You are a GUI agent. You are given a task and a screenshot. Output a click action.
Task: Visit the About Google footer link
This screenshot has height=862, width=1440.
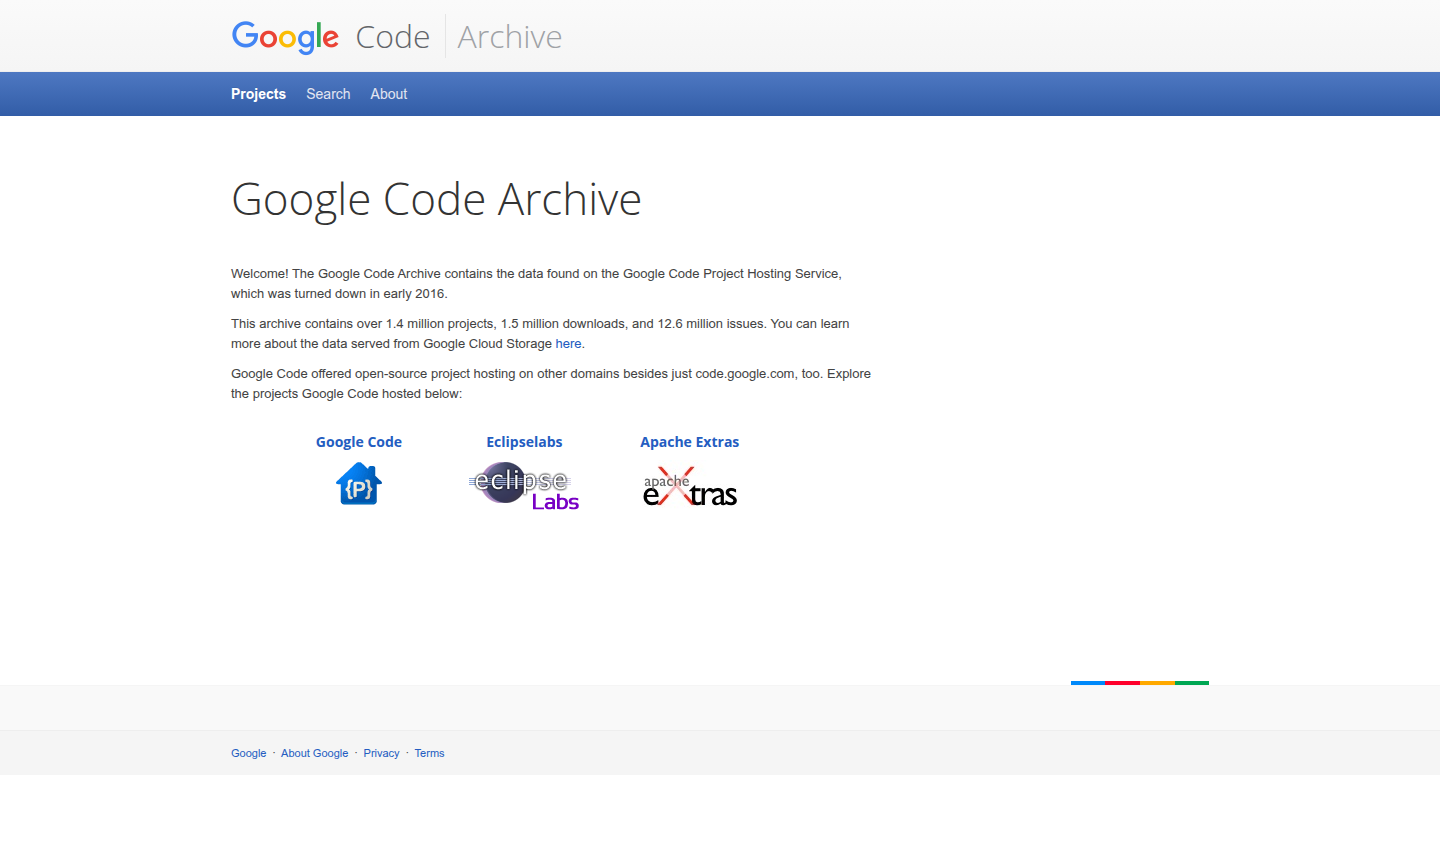tap(314, 753)
